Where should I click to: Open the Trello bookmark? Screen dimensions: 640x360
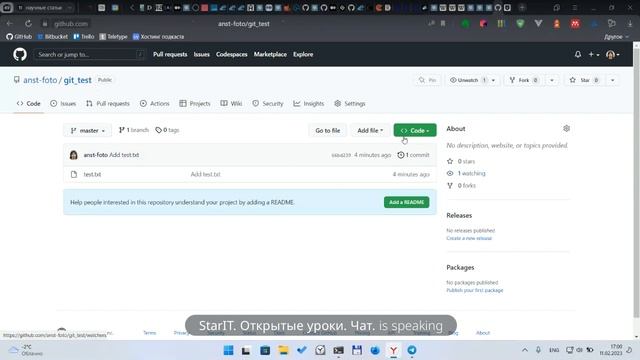point(84,37)
